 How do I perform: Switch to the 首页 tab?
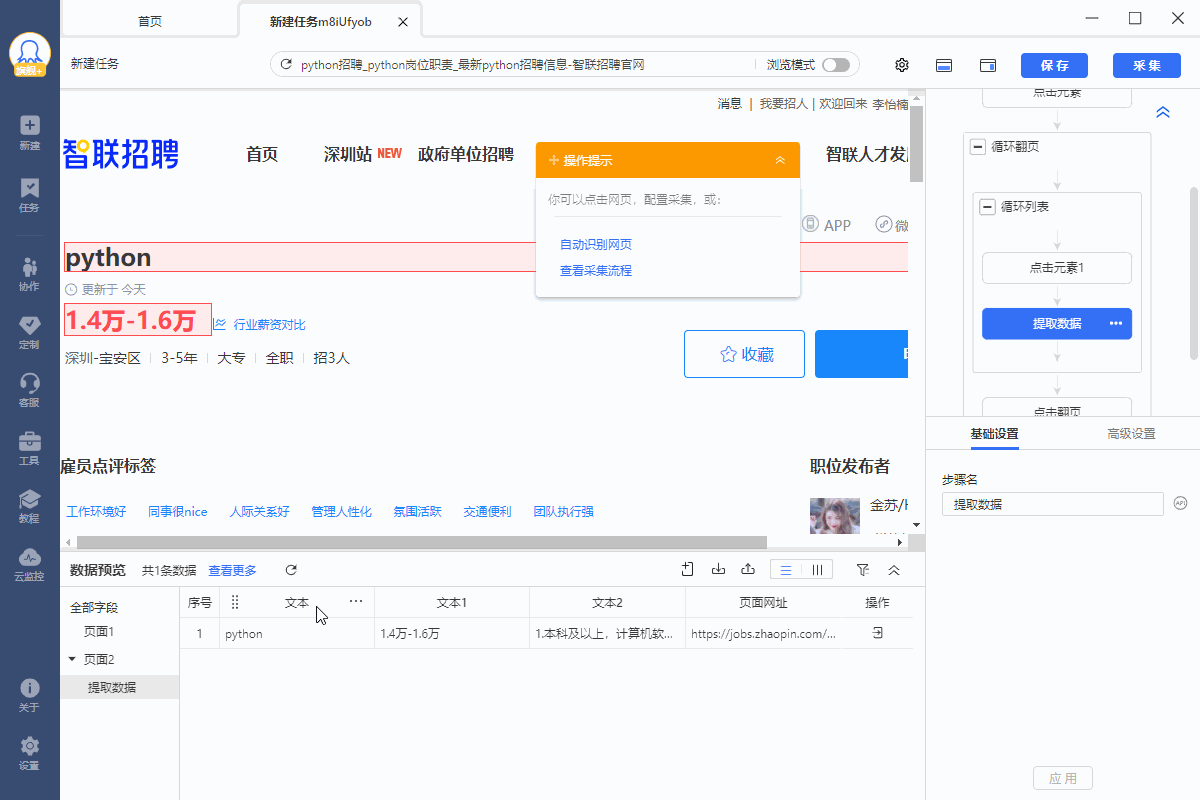click(x=150, y=21)
